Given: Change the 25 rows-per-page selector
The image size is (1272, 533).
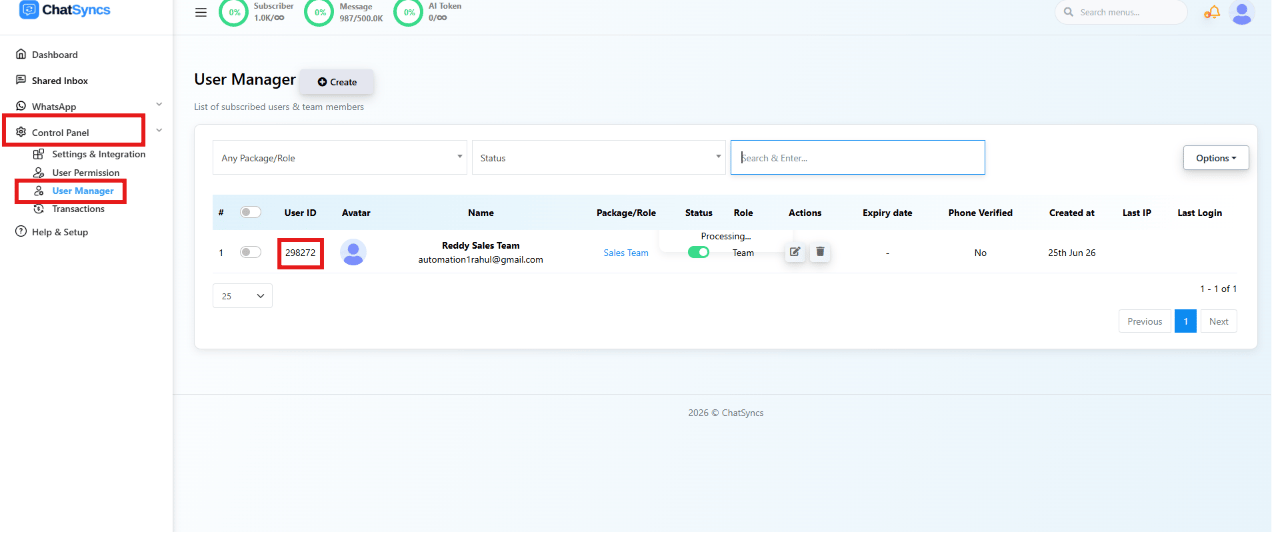Looking at the screenshot, I should click(x=243, y=296).
